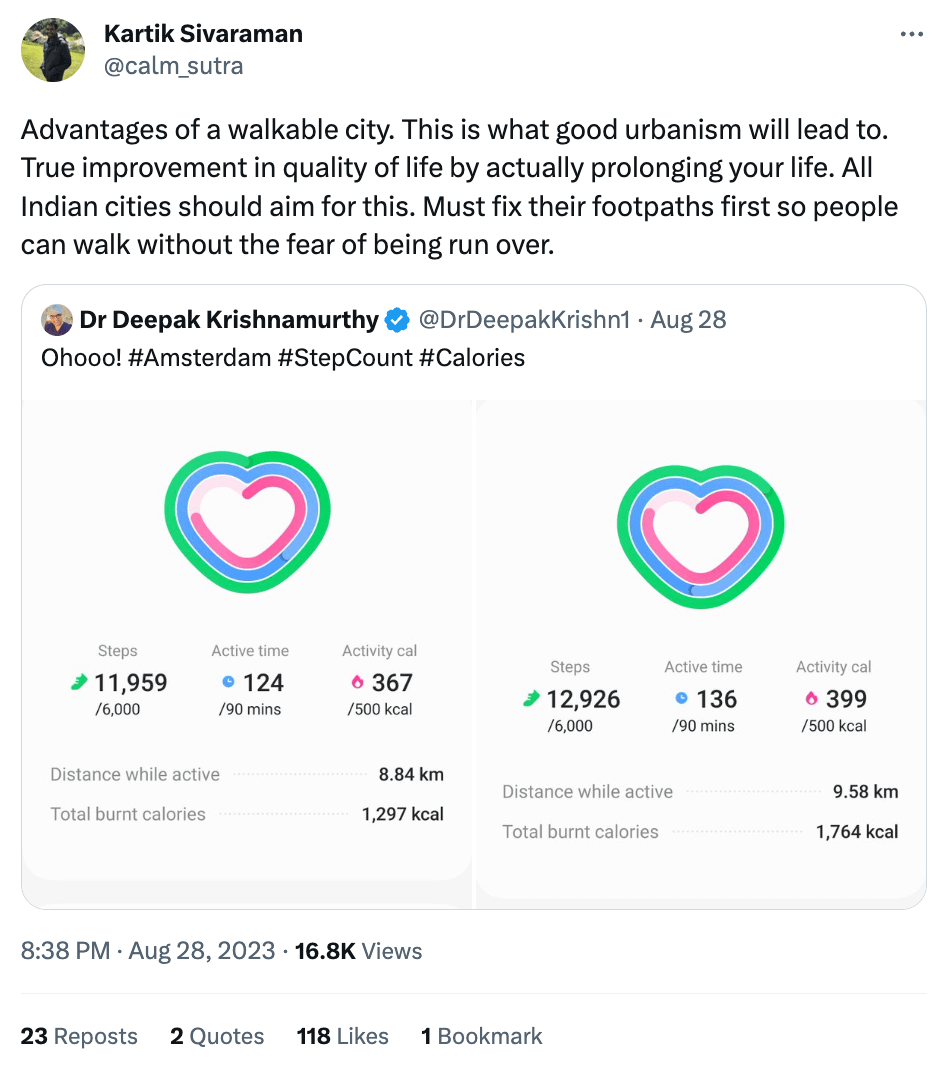View the 118 Likes list
This screenshot has height=1074, width=950.
(x=342, y=1036)
